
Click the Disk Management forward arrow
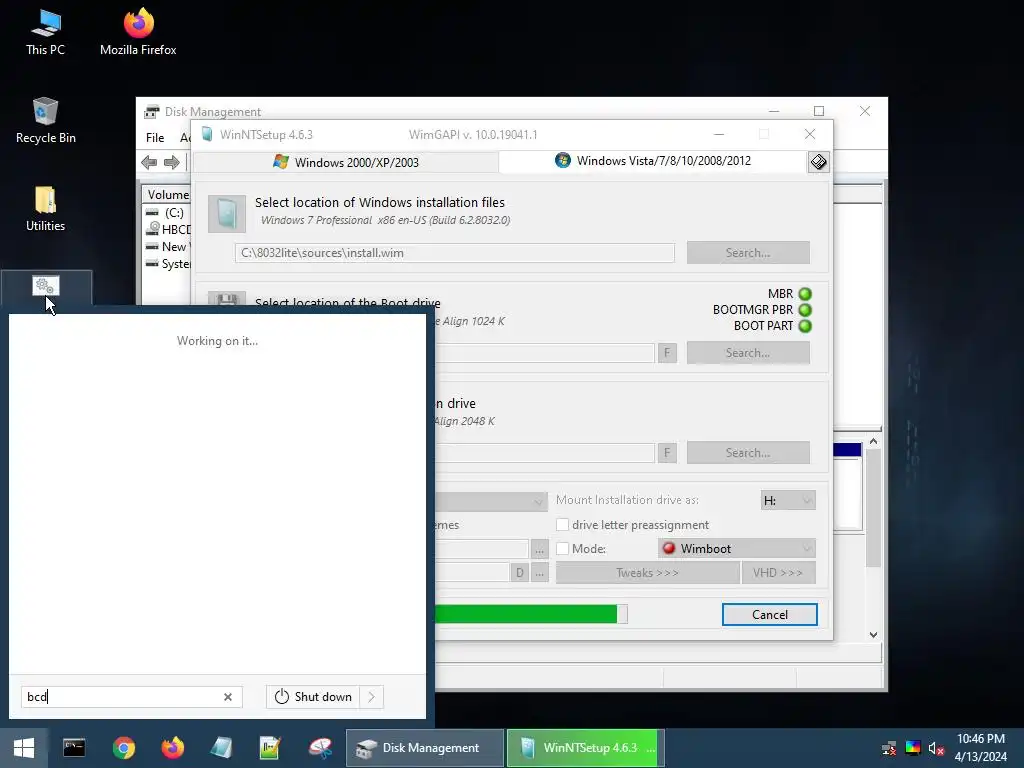pyautogui.click(x=172, y=162)
